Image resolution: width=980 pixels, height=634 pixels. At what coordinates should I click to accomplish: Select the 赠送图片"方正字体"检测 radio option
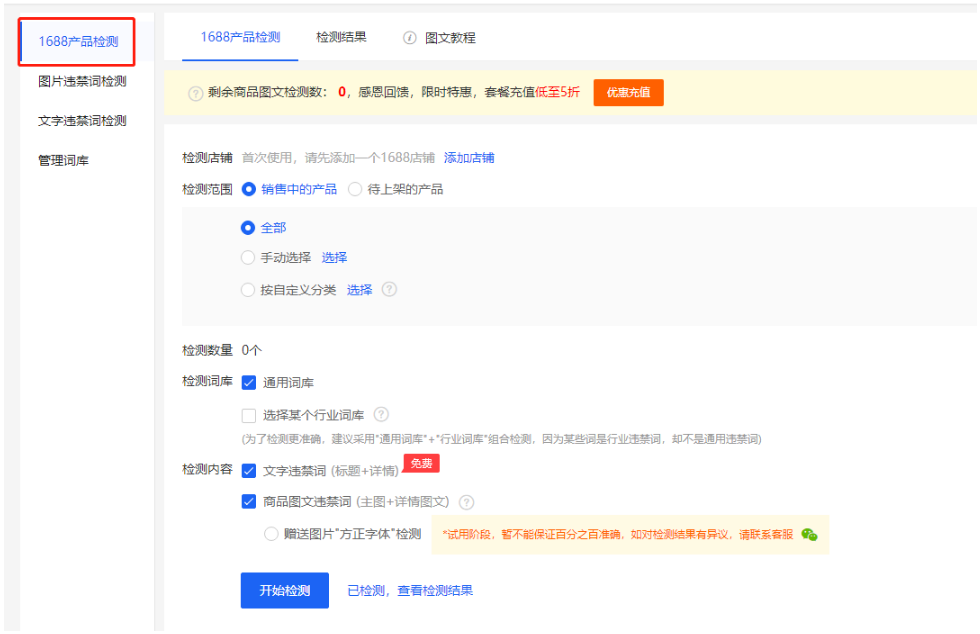tap(271, 534)
